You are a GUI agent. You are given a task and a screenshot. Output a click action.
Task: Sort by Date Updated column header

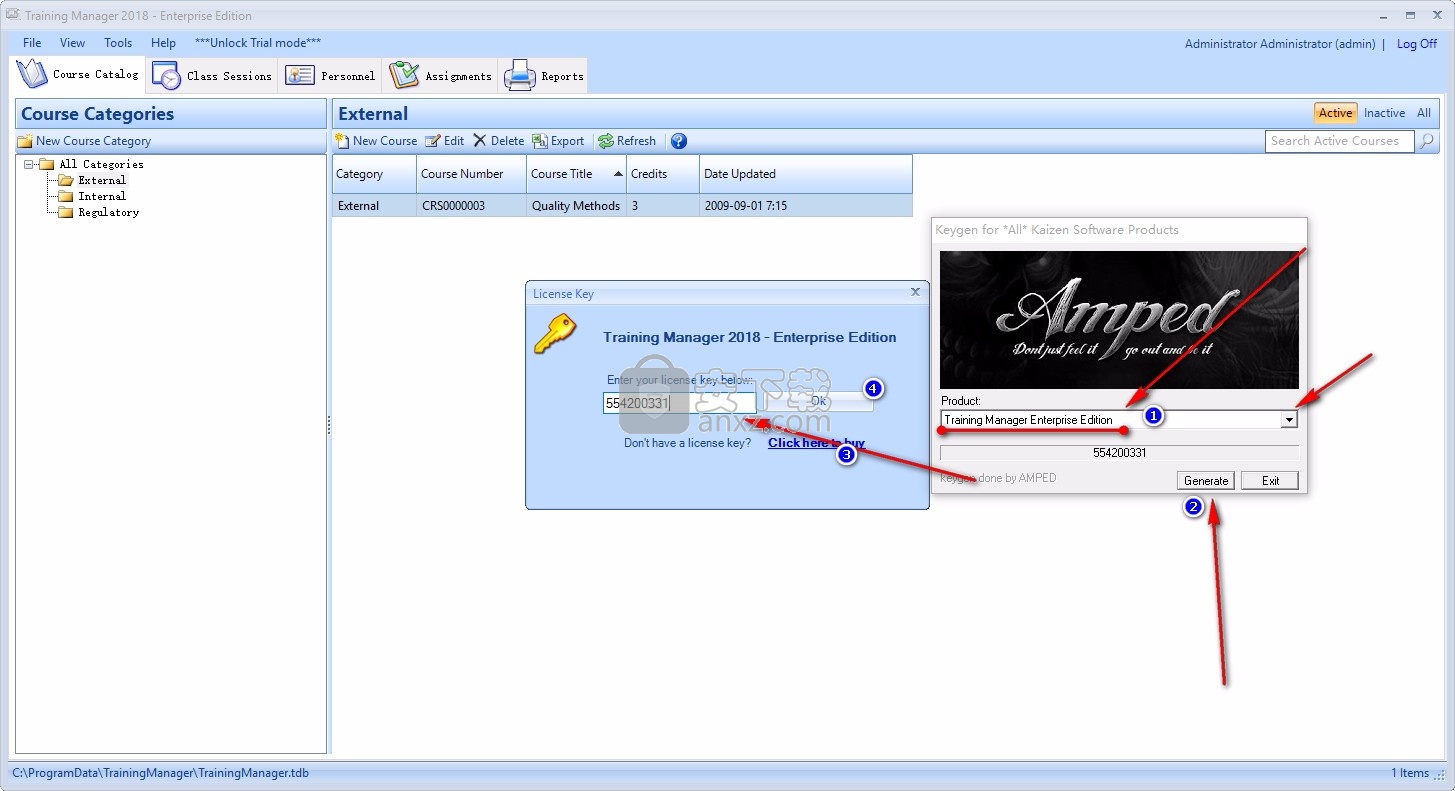(x=806, y=174)
